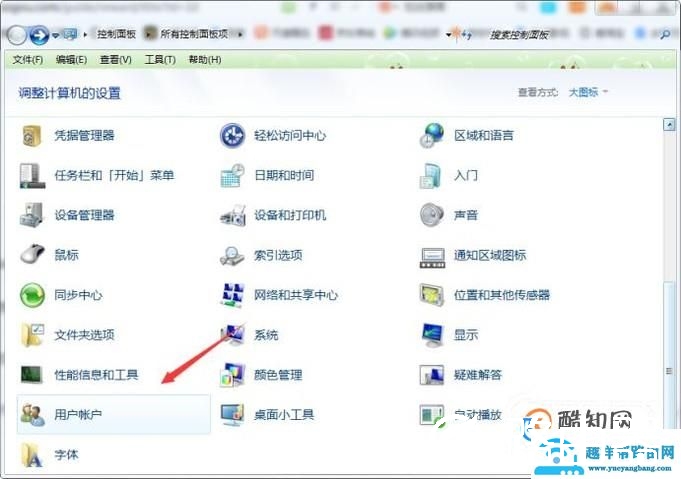The image size is (681, 479).
Task: Click the 网络和共享中心 link text
Action: tap(296, 295)
